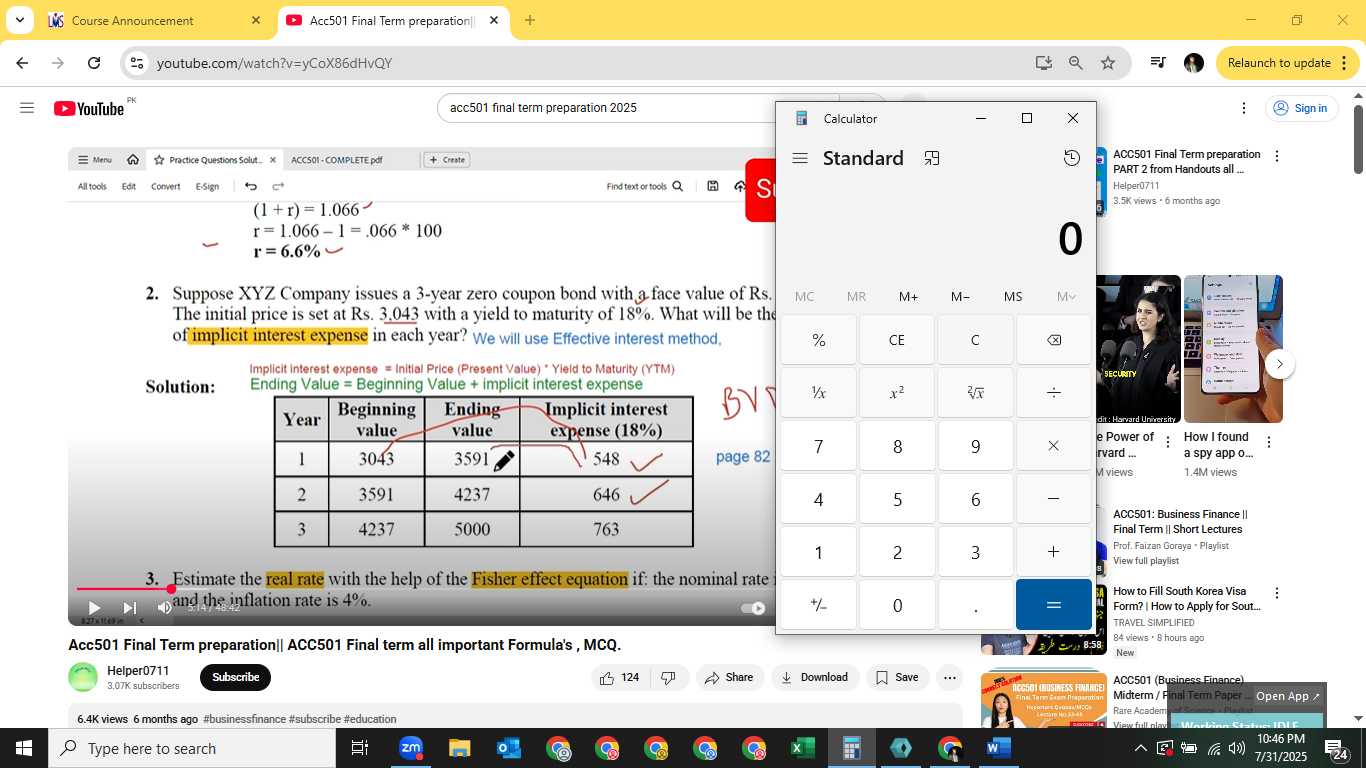Toggle the YouTube autoplay switch

click(753, 608)
